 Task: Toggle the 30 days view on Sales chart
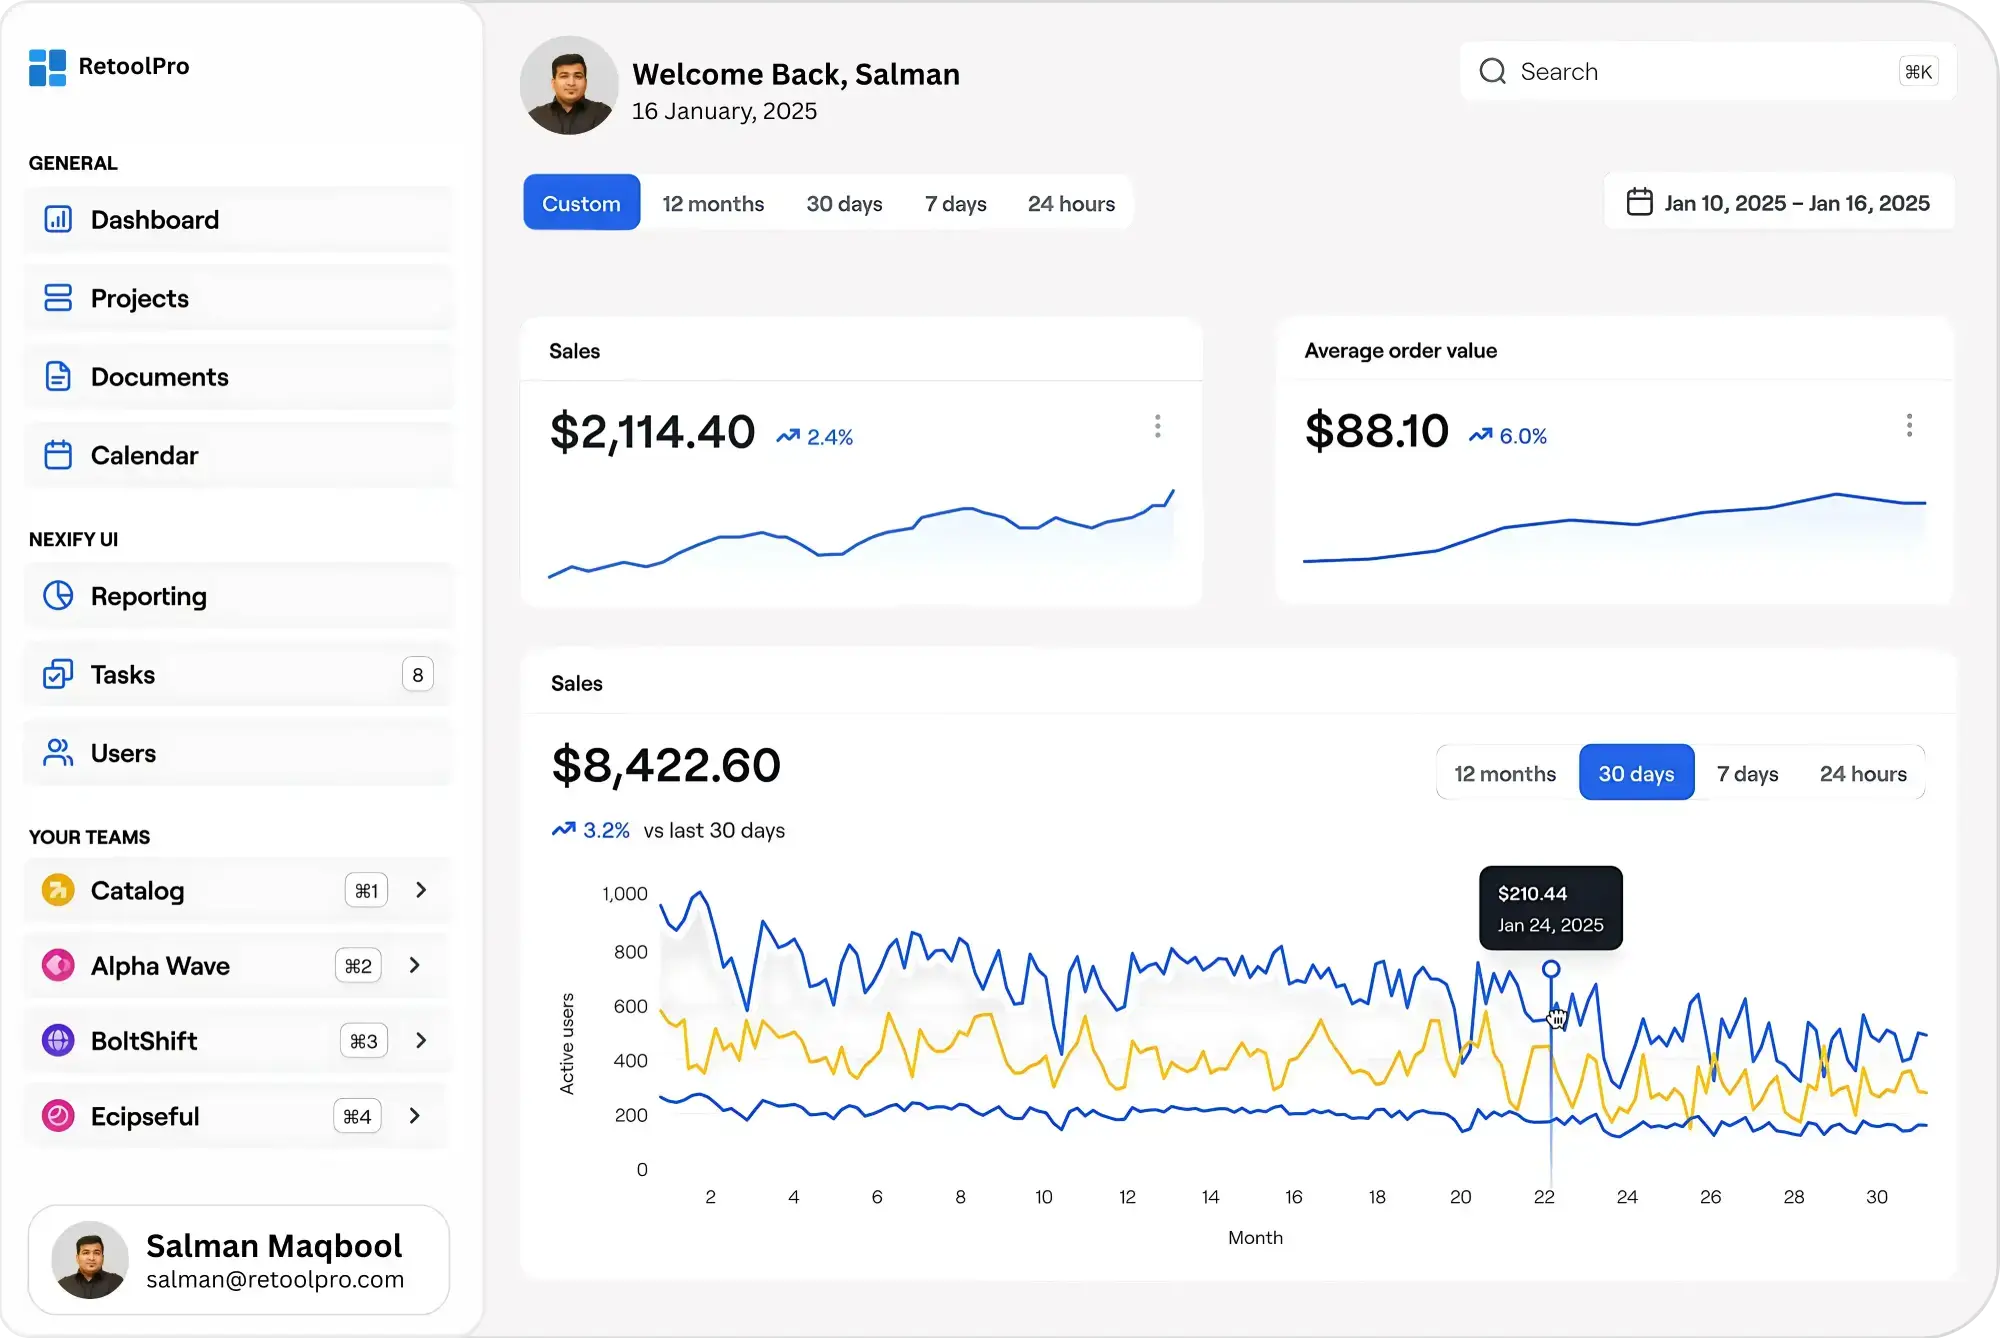click(1636, 772)
